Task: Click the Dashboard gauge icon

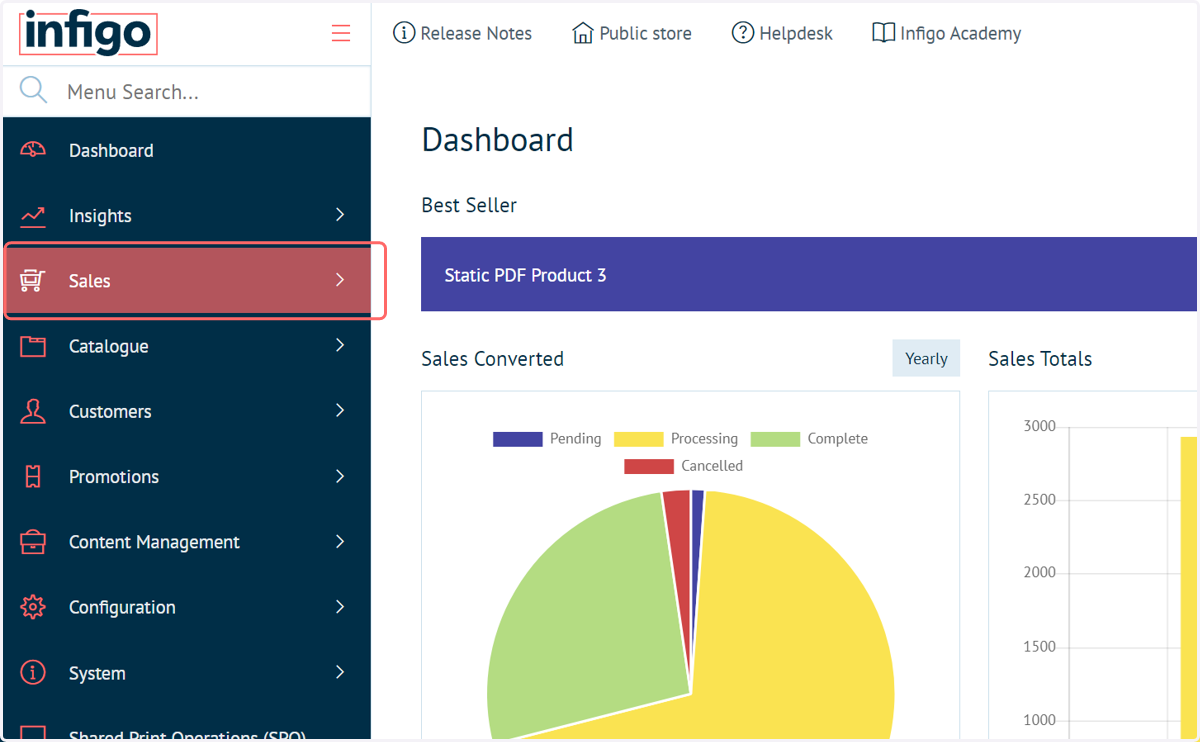Action: click(x=33, y=150)
